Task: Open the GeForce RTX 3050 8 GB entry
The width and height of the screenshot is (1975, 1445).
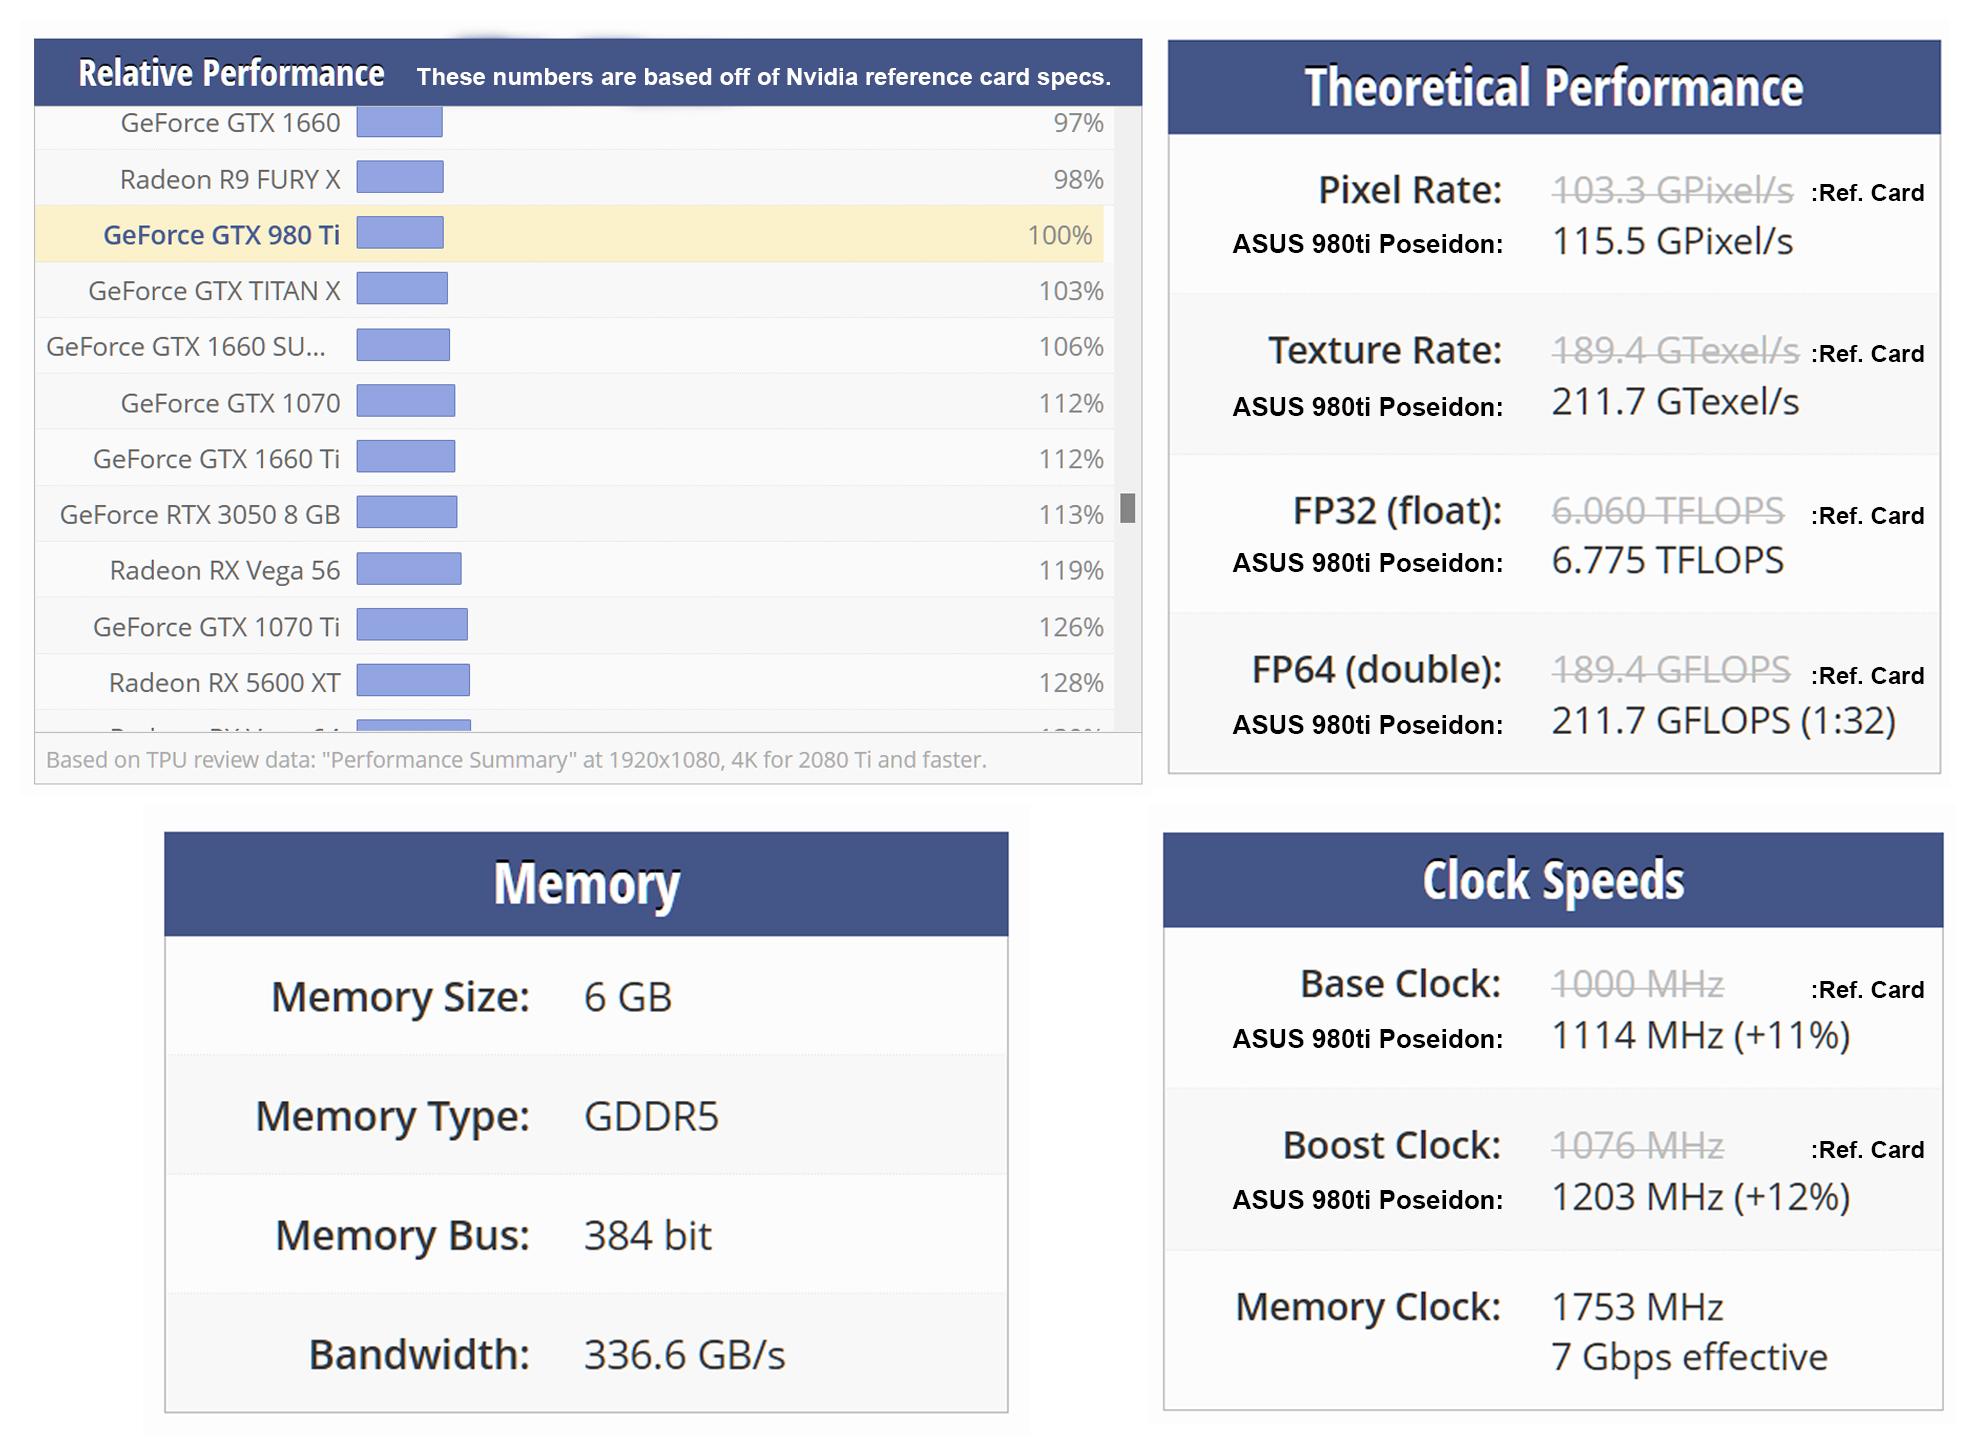Action: pos(200,515)
